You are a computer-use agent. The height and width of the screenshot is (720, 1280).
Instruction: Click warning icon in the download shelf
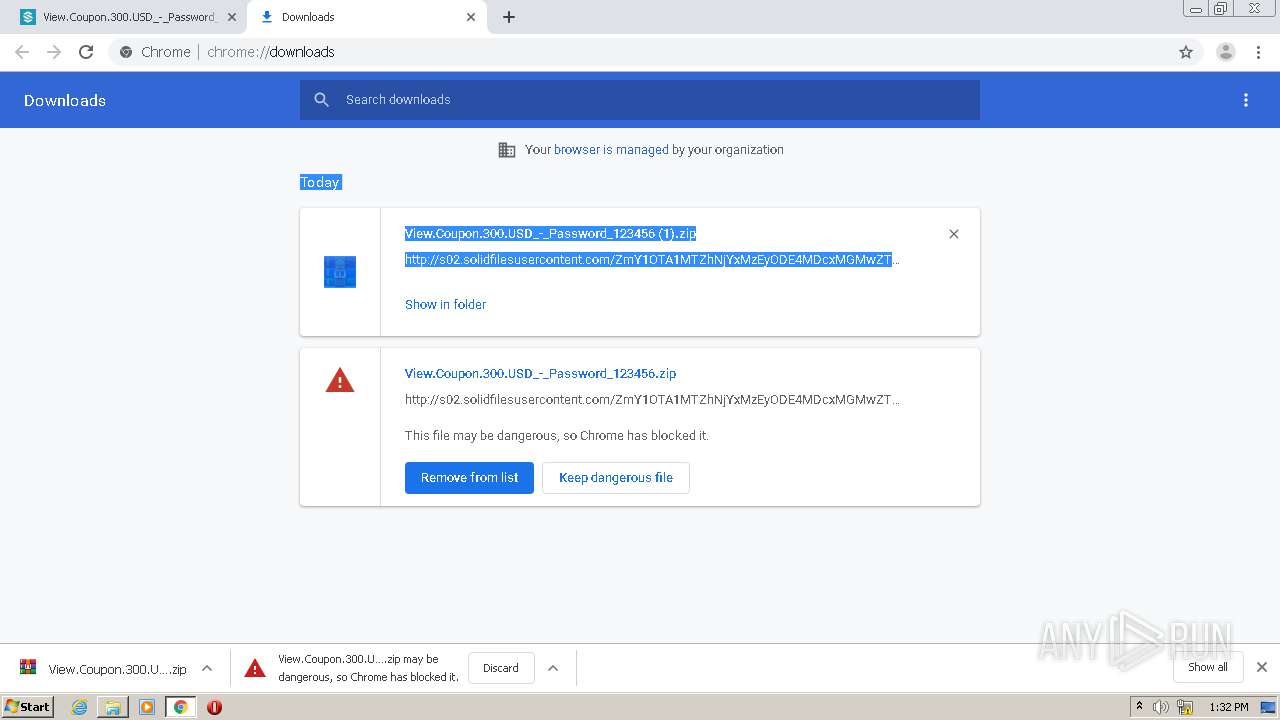[x=255, y=668]
